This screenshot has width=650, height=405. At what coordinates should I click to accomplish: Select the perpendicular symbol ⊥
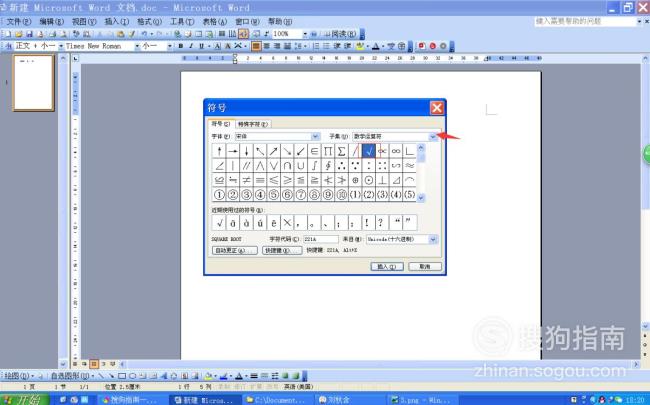click(x=382, y=180)
